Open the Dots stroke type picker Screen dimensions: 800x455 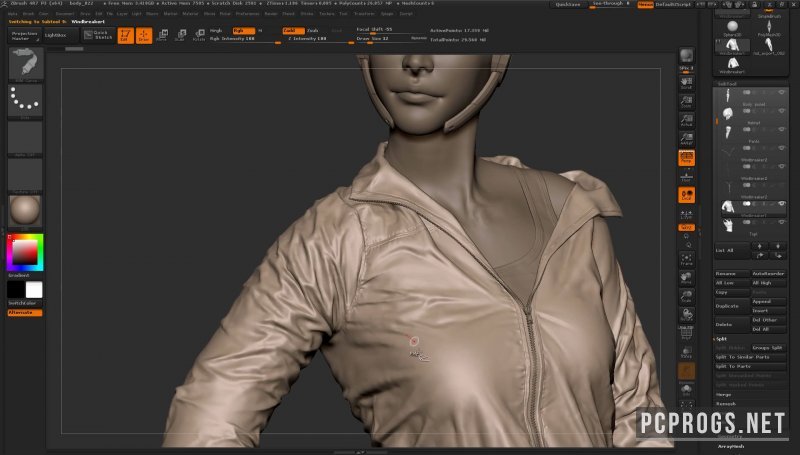pos(26,101)
